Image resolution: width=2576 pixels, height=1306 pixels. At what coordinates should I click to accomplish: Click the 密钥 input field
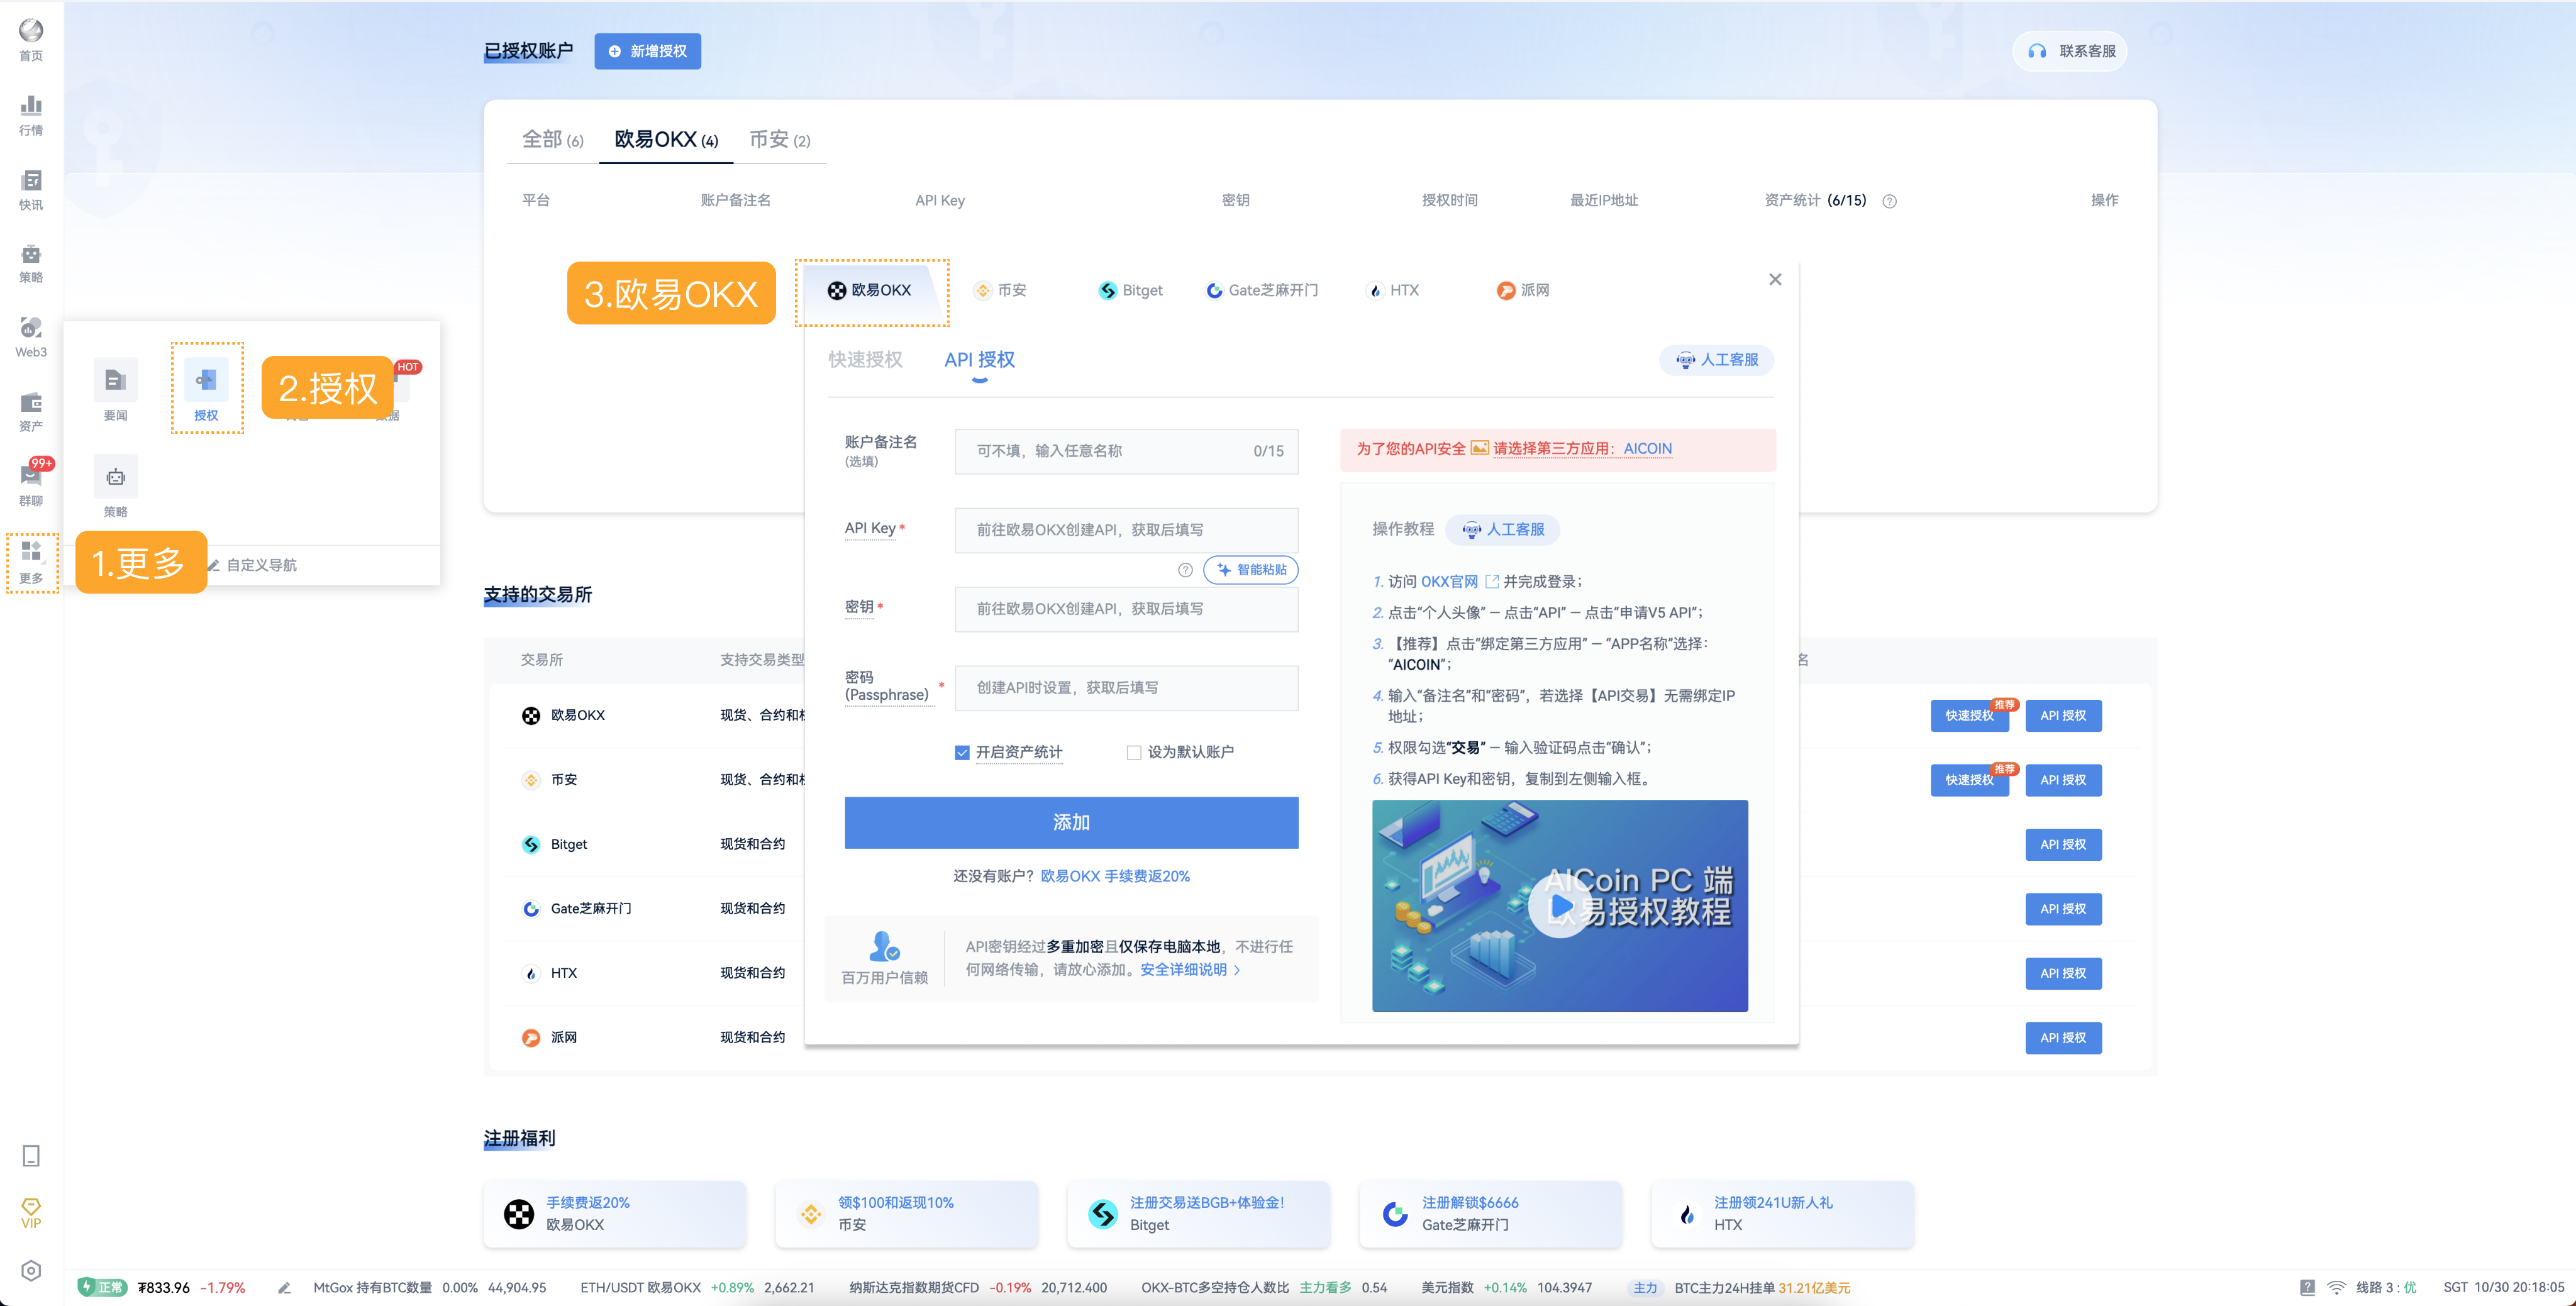click(x=1126, y=609)
